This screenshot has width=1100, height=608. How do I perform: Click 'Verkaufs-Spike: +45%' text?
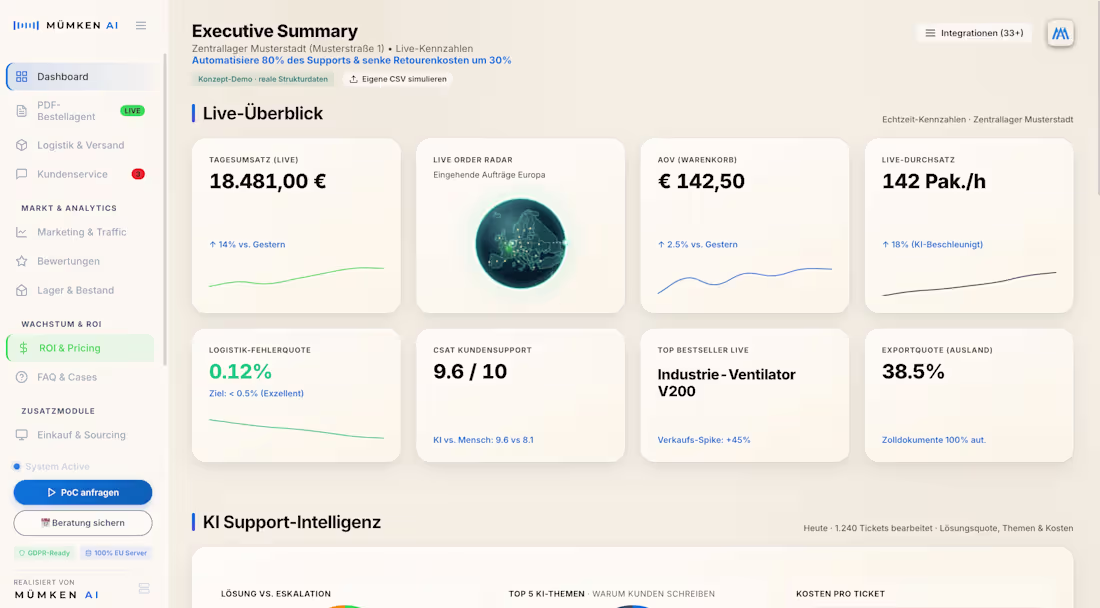point(704,440)
